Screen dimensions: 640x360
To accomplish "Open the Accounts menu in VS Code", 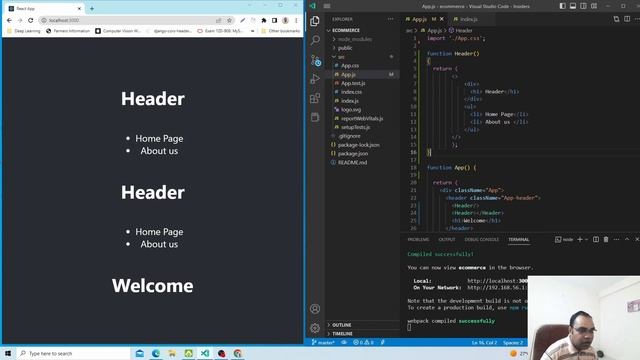I will (x=315, y=309).
